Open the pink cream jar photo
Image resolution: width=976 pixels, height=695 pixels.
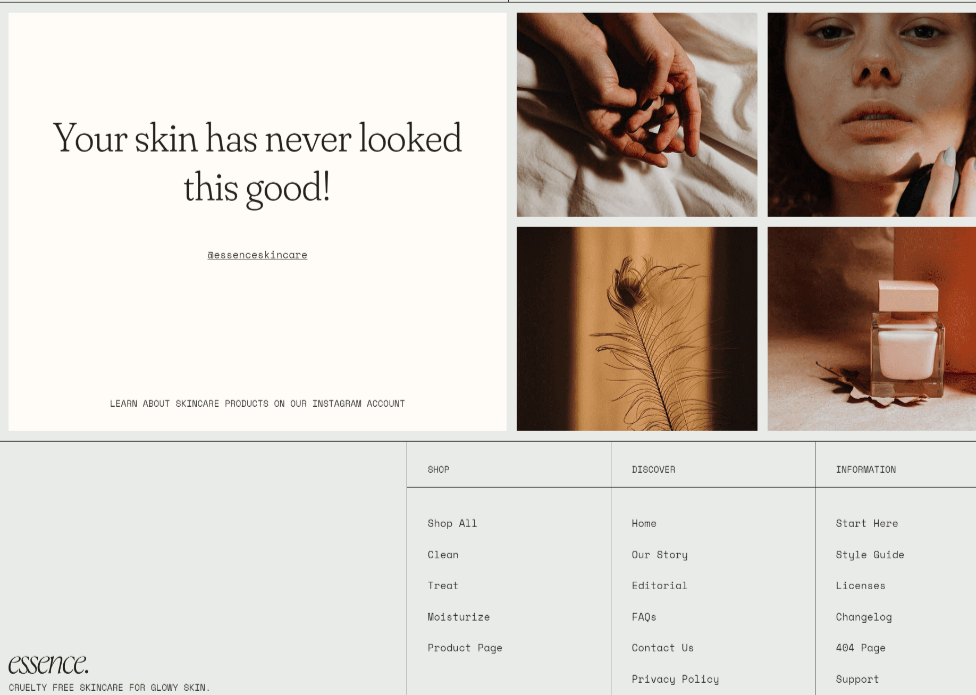(x=871, y=329)
